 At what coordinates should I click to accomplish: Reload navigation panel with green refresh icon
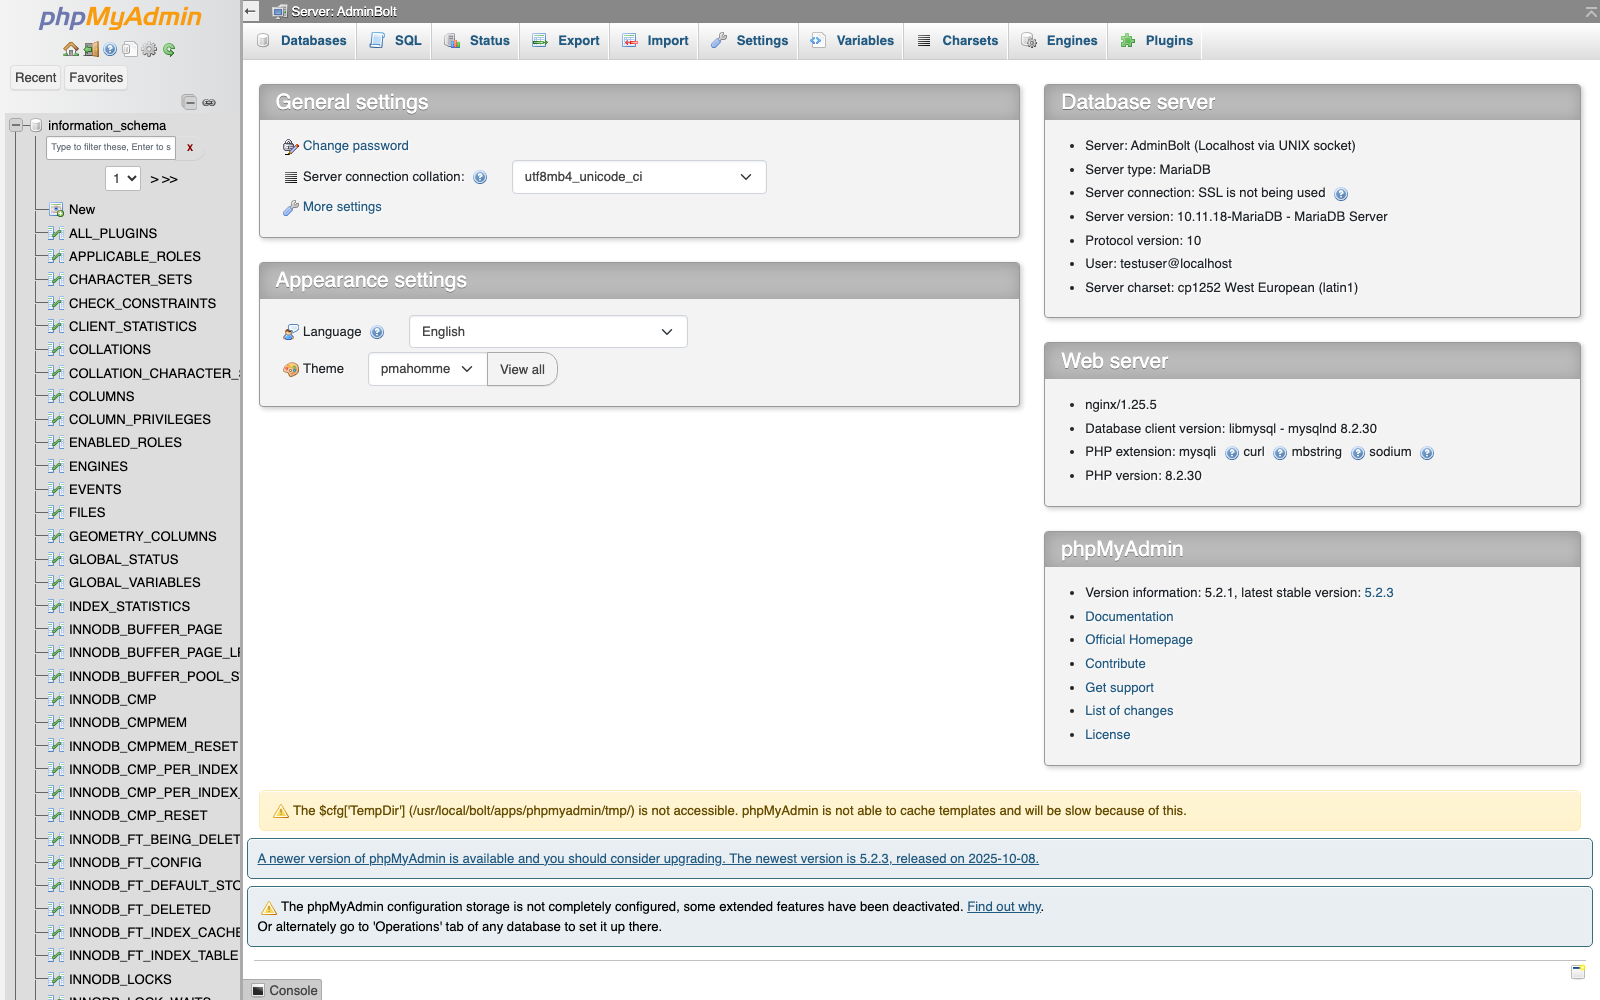[x=169, y=49]
